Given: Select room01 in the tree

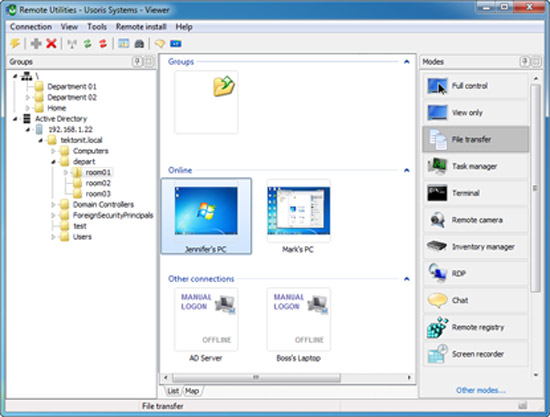Looking at the screenshot, I should point(98,173).
